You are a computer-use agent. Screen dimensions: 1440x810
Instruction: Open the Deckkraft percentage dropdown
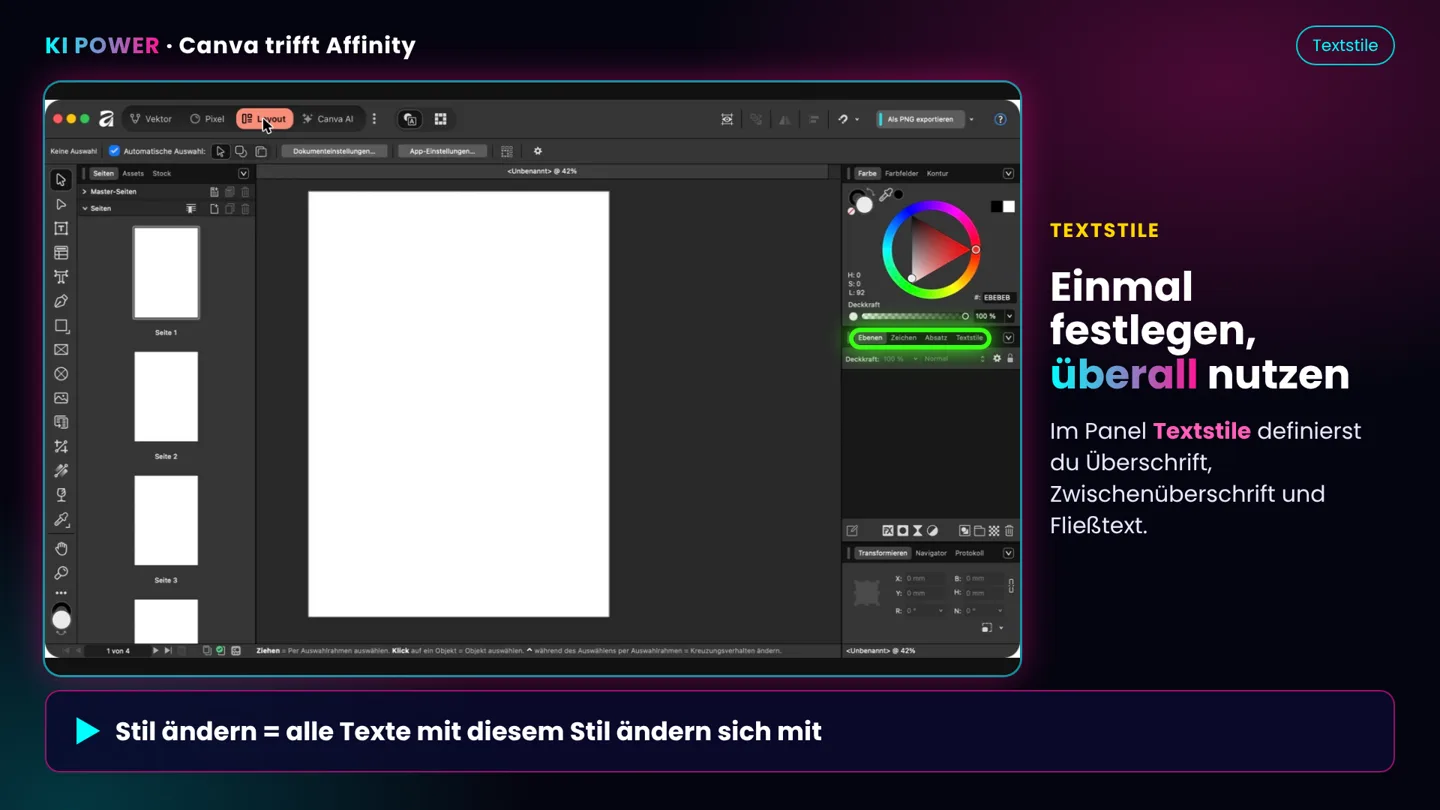click(x=1009, y=316)
